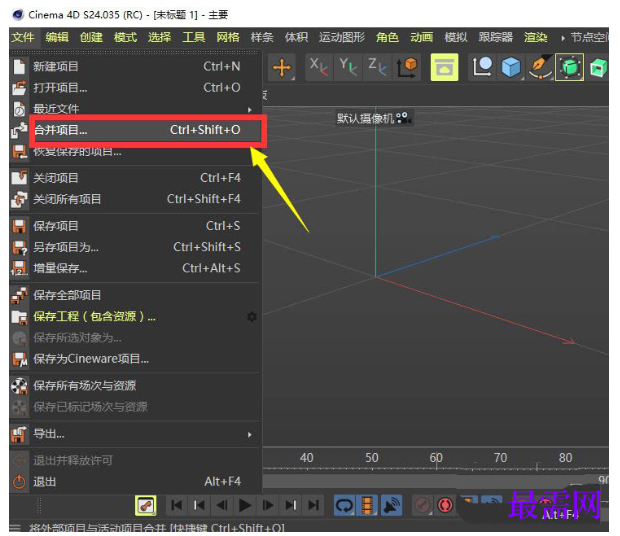Toggle the yellow keyframe selection icon
This screenshot has height=536, width=620.
click(146, 506)
